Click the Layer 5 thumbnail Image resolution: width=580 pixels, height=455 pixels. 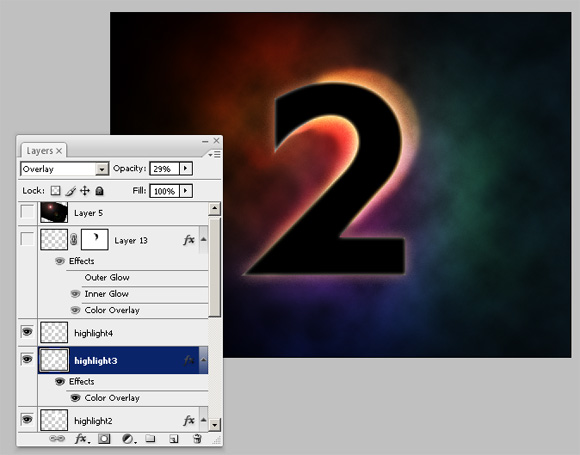tap(54, 212)
